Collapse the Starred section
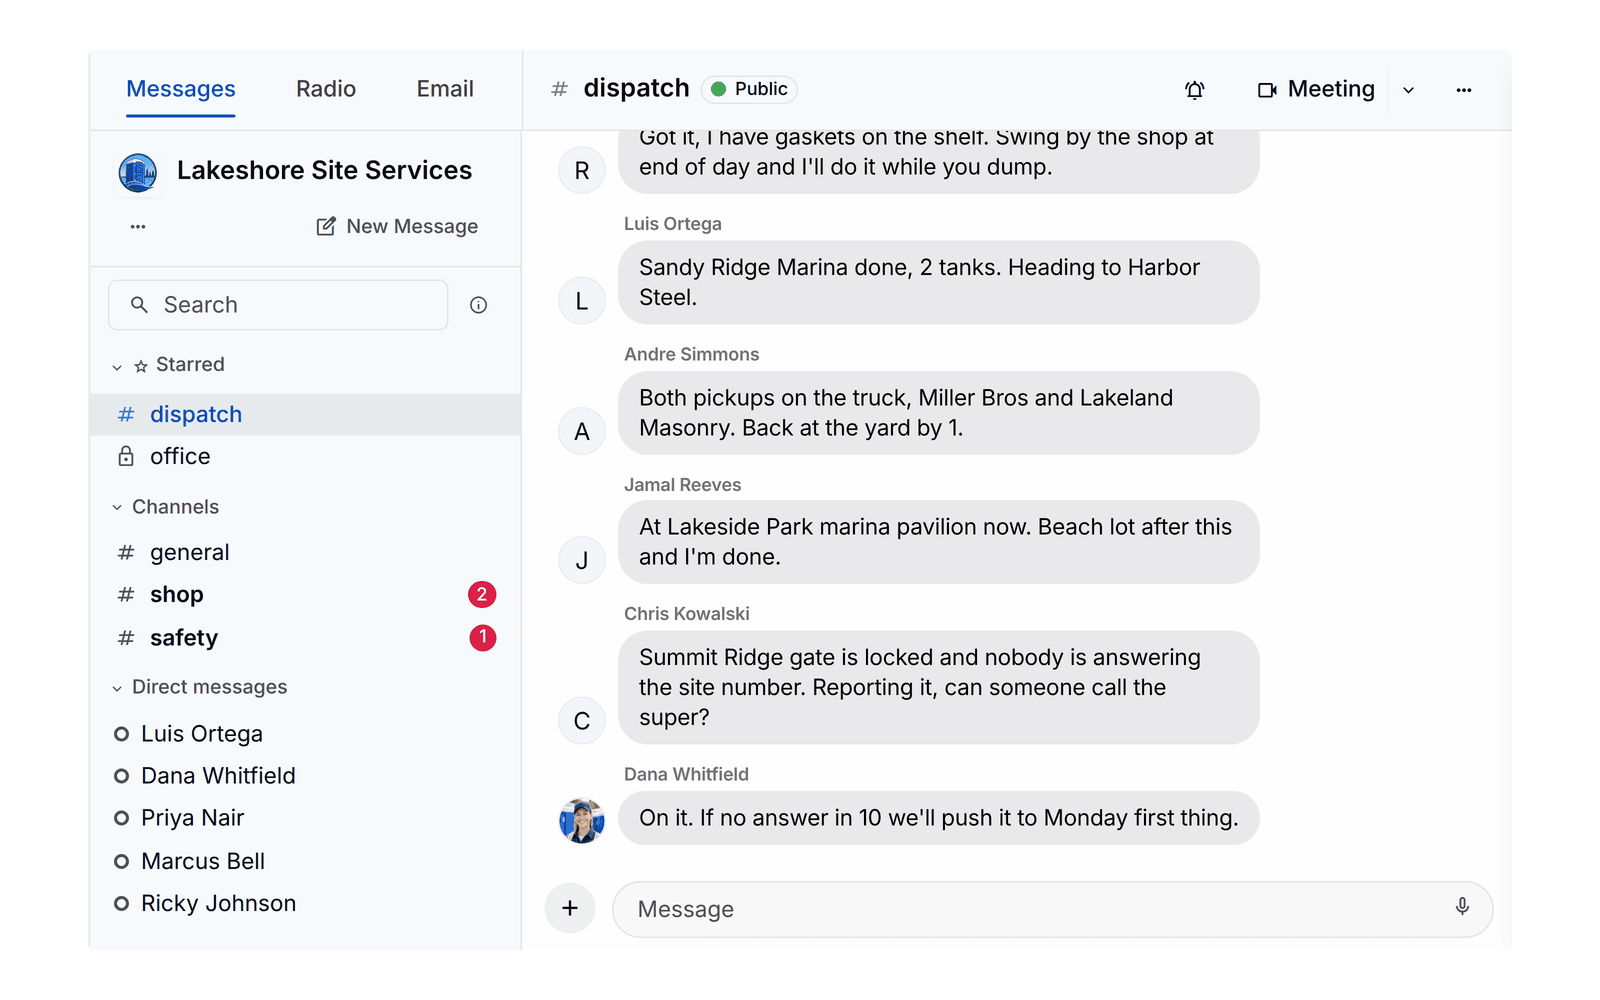This screenshot has height=1000, width=1600. [117, 367]
